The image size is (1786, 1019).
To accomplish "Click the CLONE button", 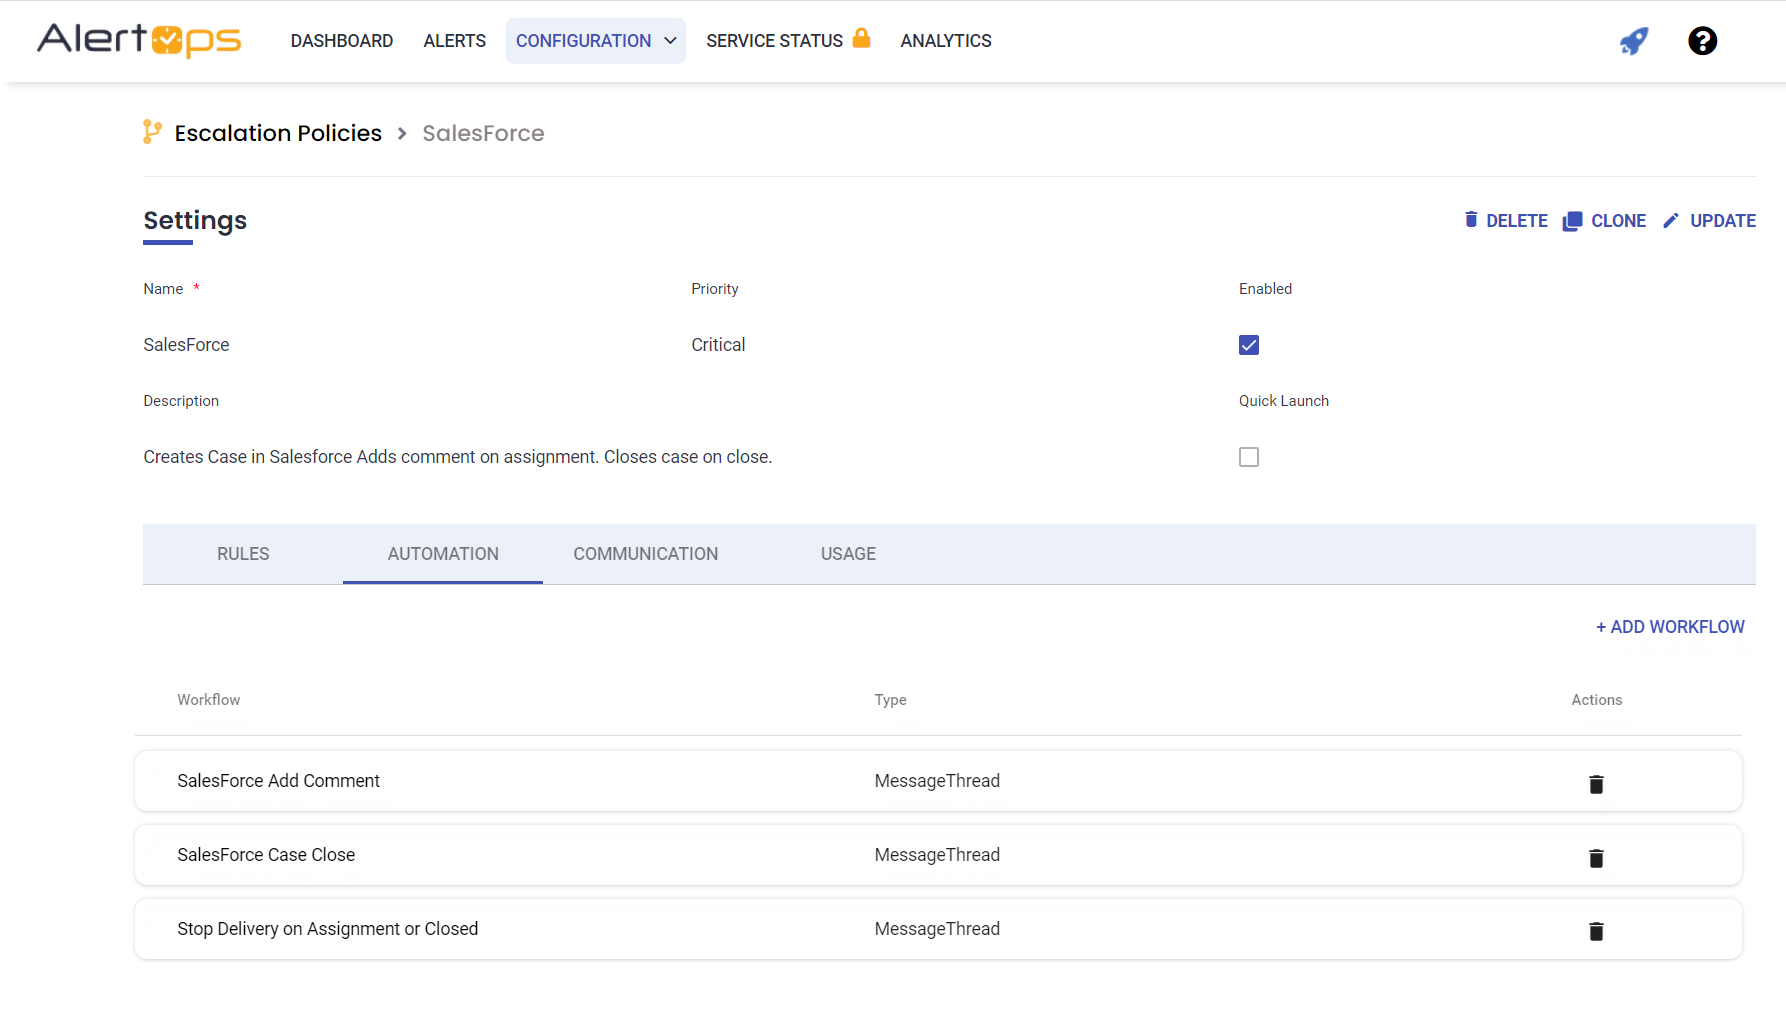I will click(x=1604, y=221).
